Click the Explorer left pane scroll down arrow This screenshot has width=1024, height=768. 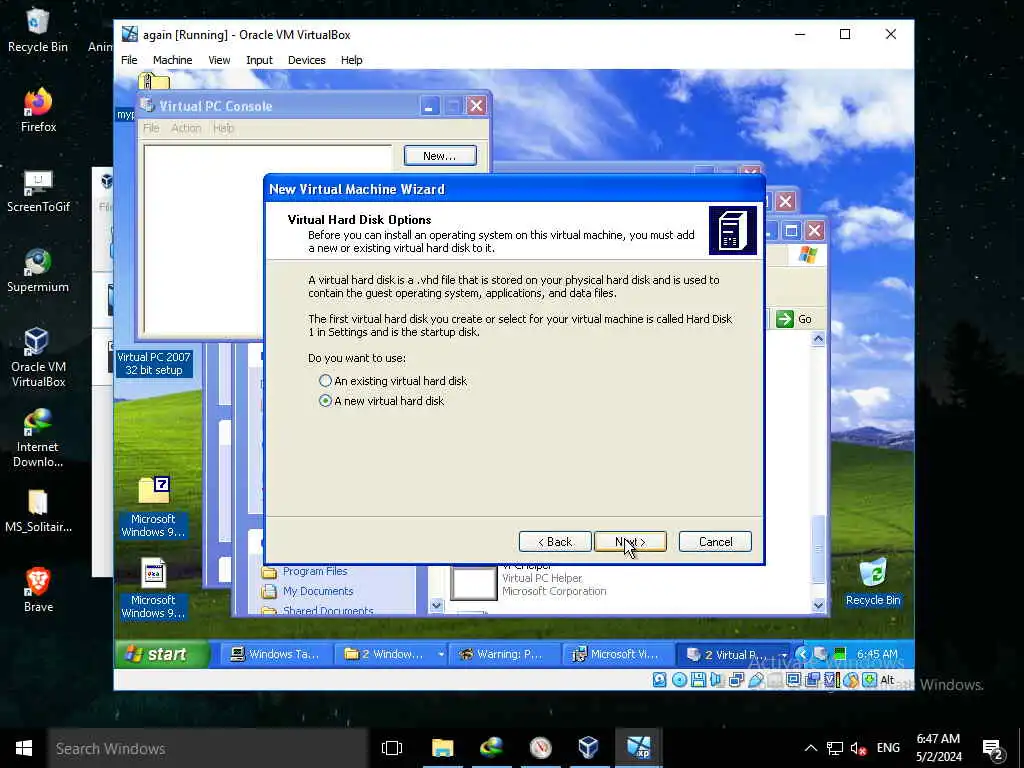(x=436, y=605)
